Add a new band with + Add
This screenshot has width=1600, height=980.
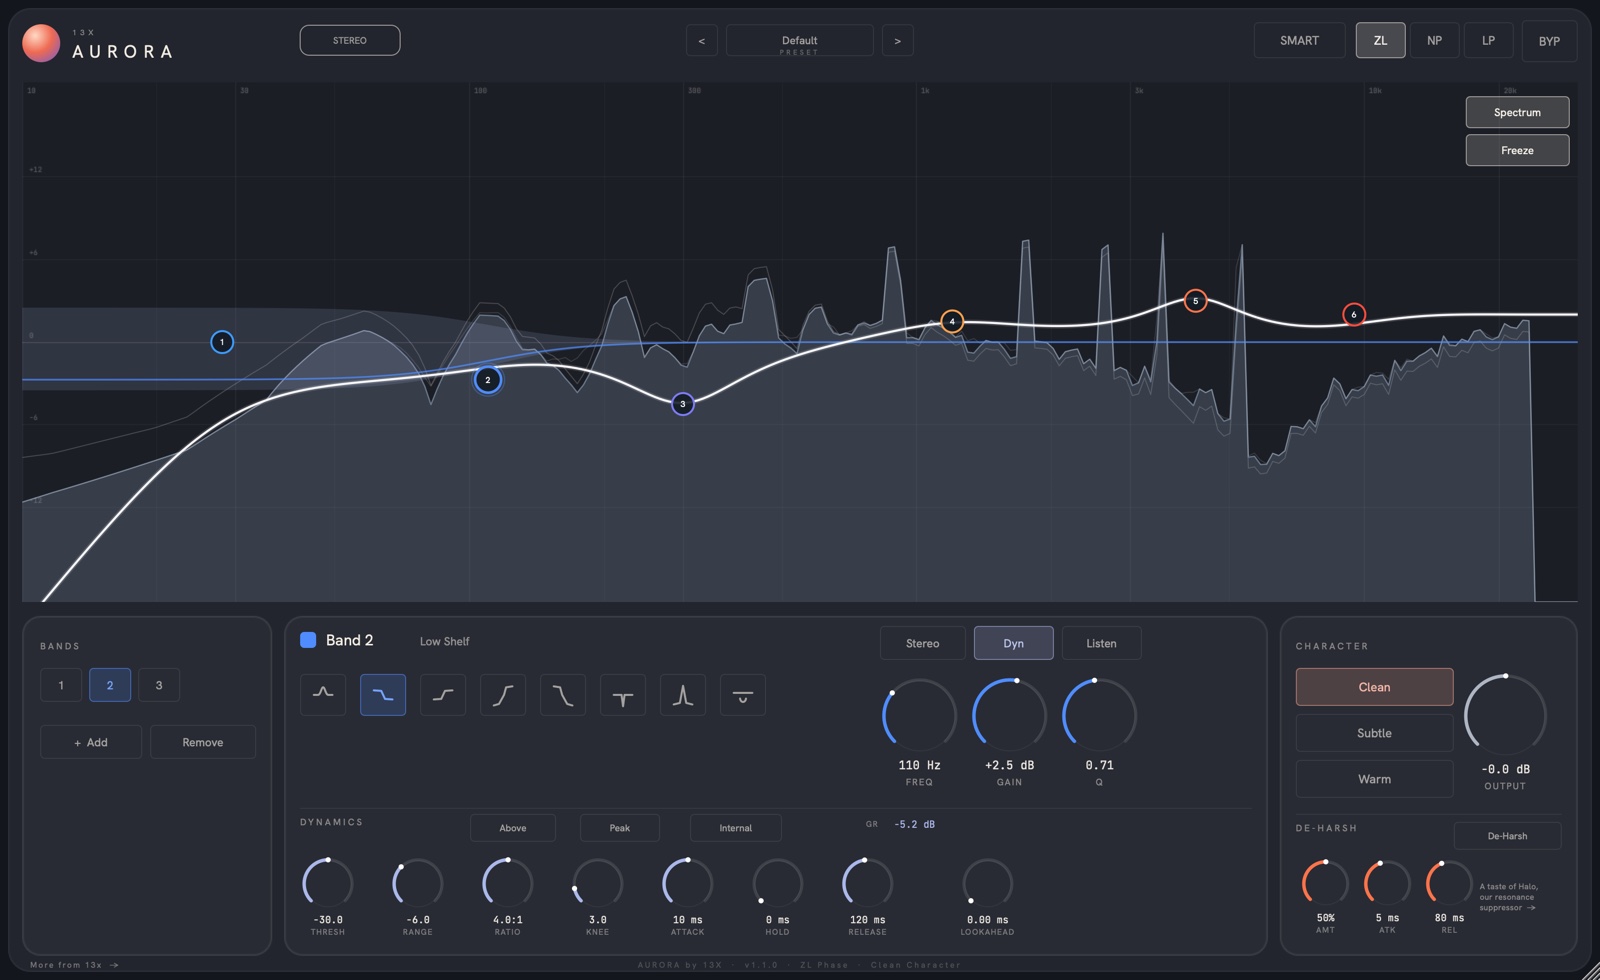point(91,742)
